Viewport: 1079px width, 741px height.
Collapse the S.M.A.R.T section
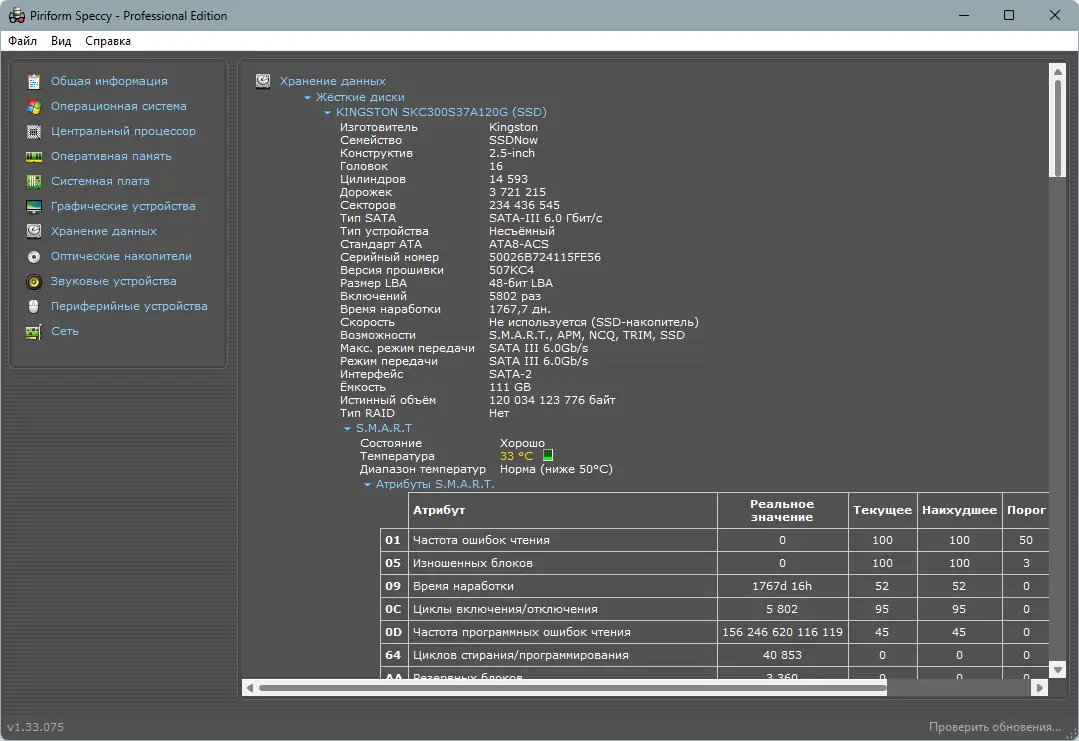(347, 428)
